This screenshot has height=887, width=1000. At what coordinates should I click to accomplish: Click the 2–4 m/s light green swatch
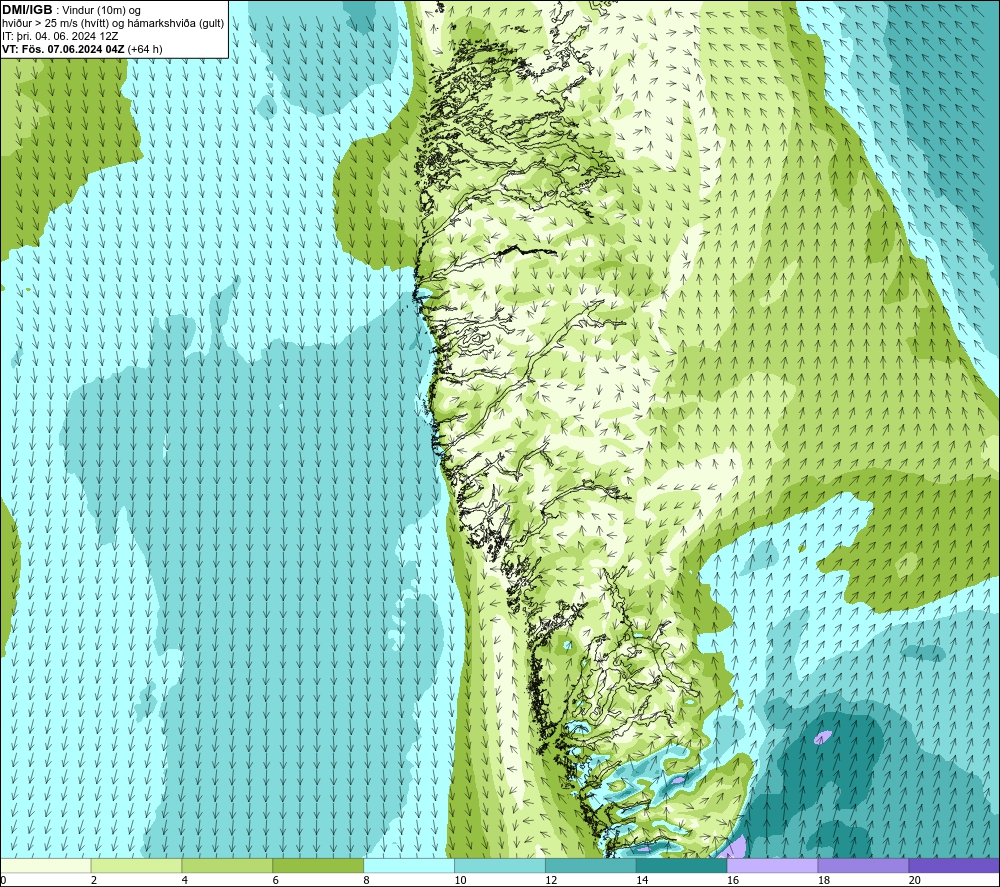coord(136,866)
